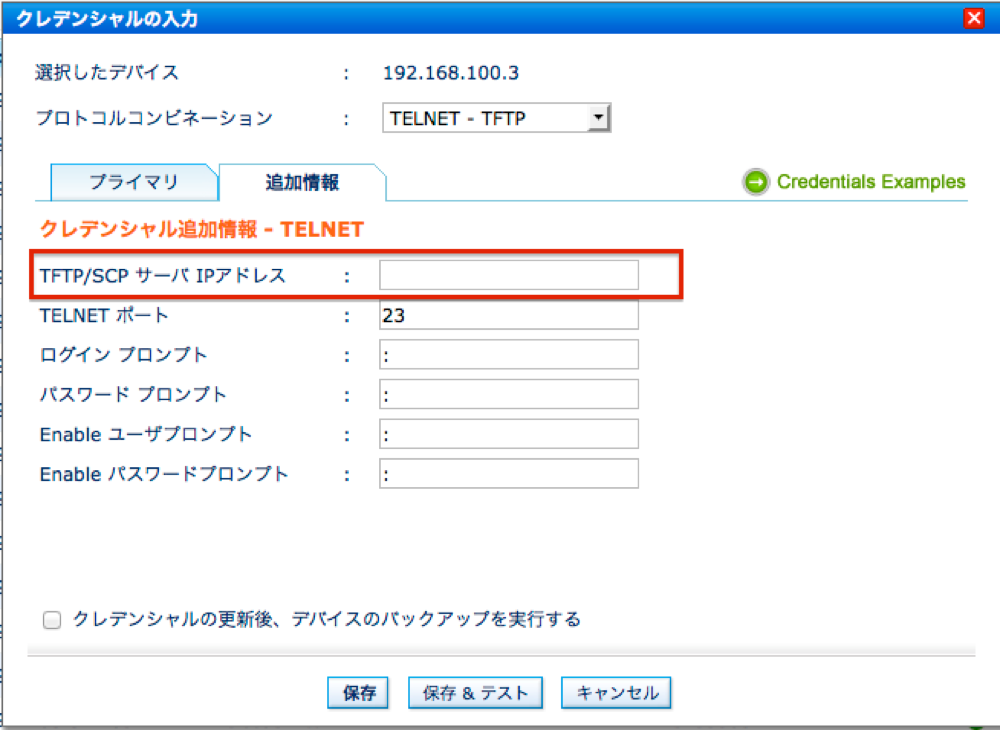Image resolution: width=1000 pixels, height=730 pixels.
Task: Click the TELNET ポート input field
Action: pos(508,315)
